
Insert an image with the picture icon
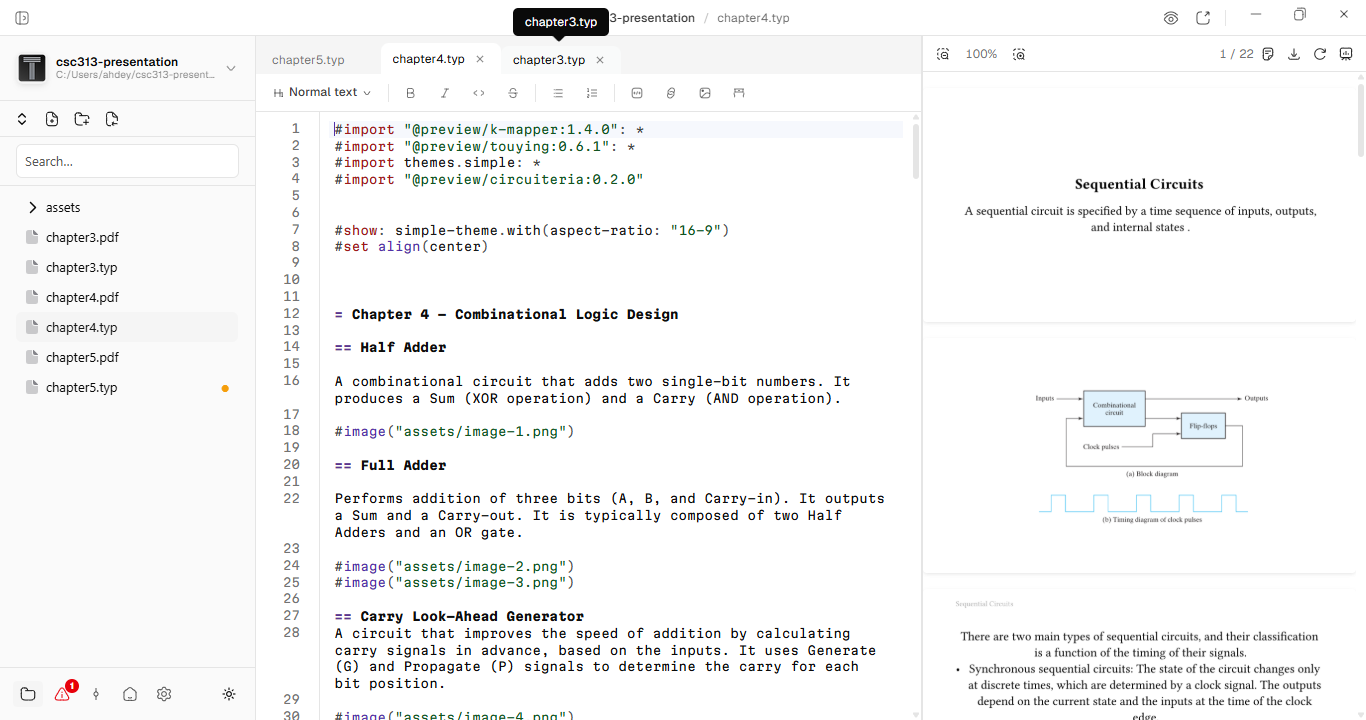pyautogui.click(x=705, y=93)
